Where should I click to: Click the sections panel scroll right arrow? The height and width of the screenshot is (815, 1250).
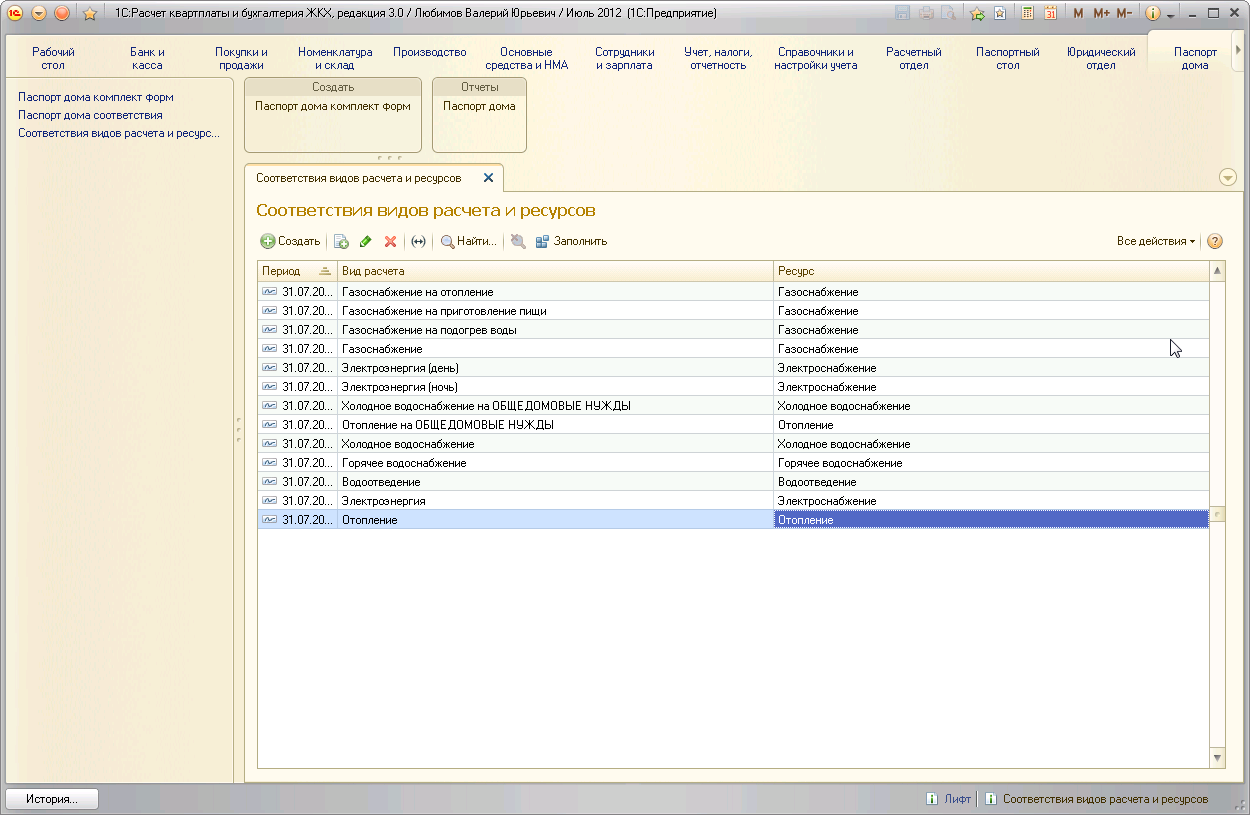pos(1238,49)
